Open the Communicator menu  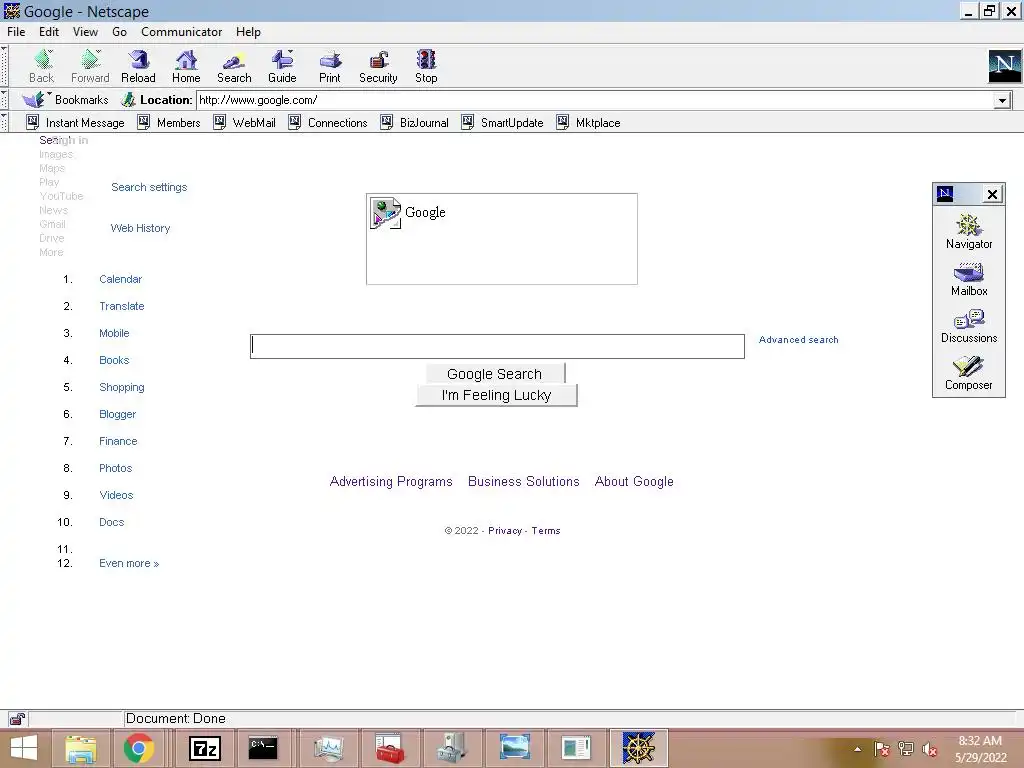coord(182,31)
